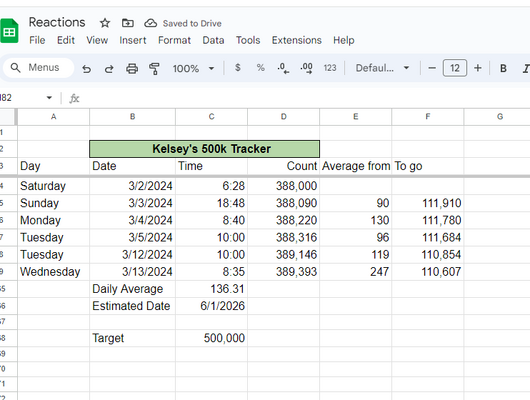Select the cell showing 119
This screenshot has height=400, width=530.
pos(356,255)
